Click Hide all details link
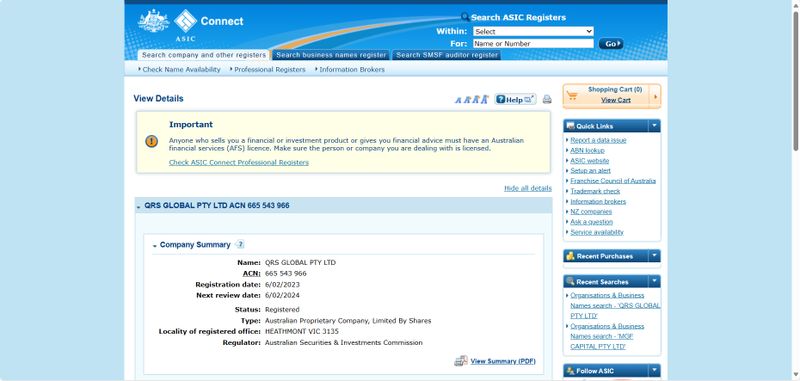This screenshot has width=800, height=381. pos(528,188)
